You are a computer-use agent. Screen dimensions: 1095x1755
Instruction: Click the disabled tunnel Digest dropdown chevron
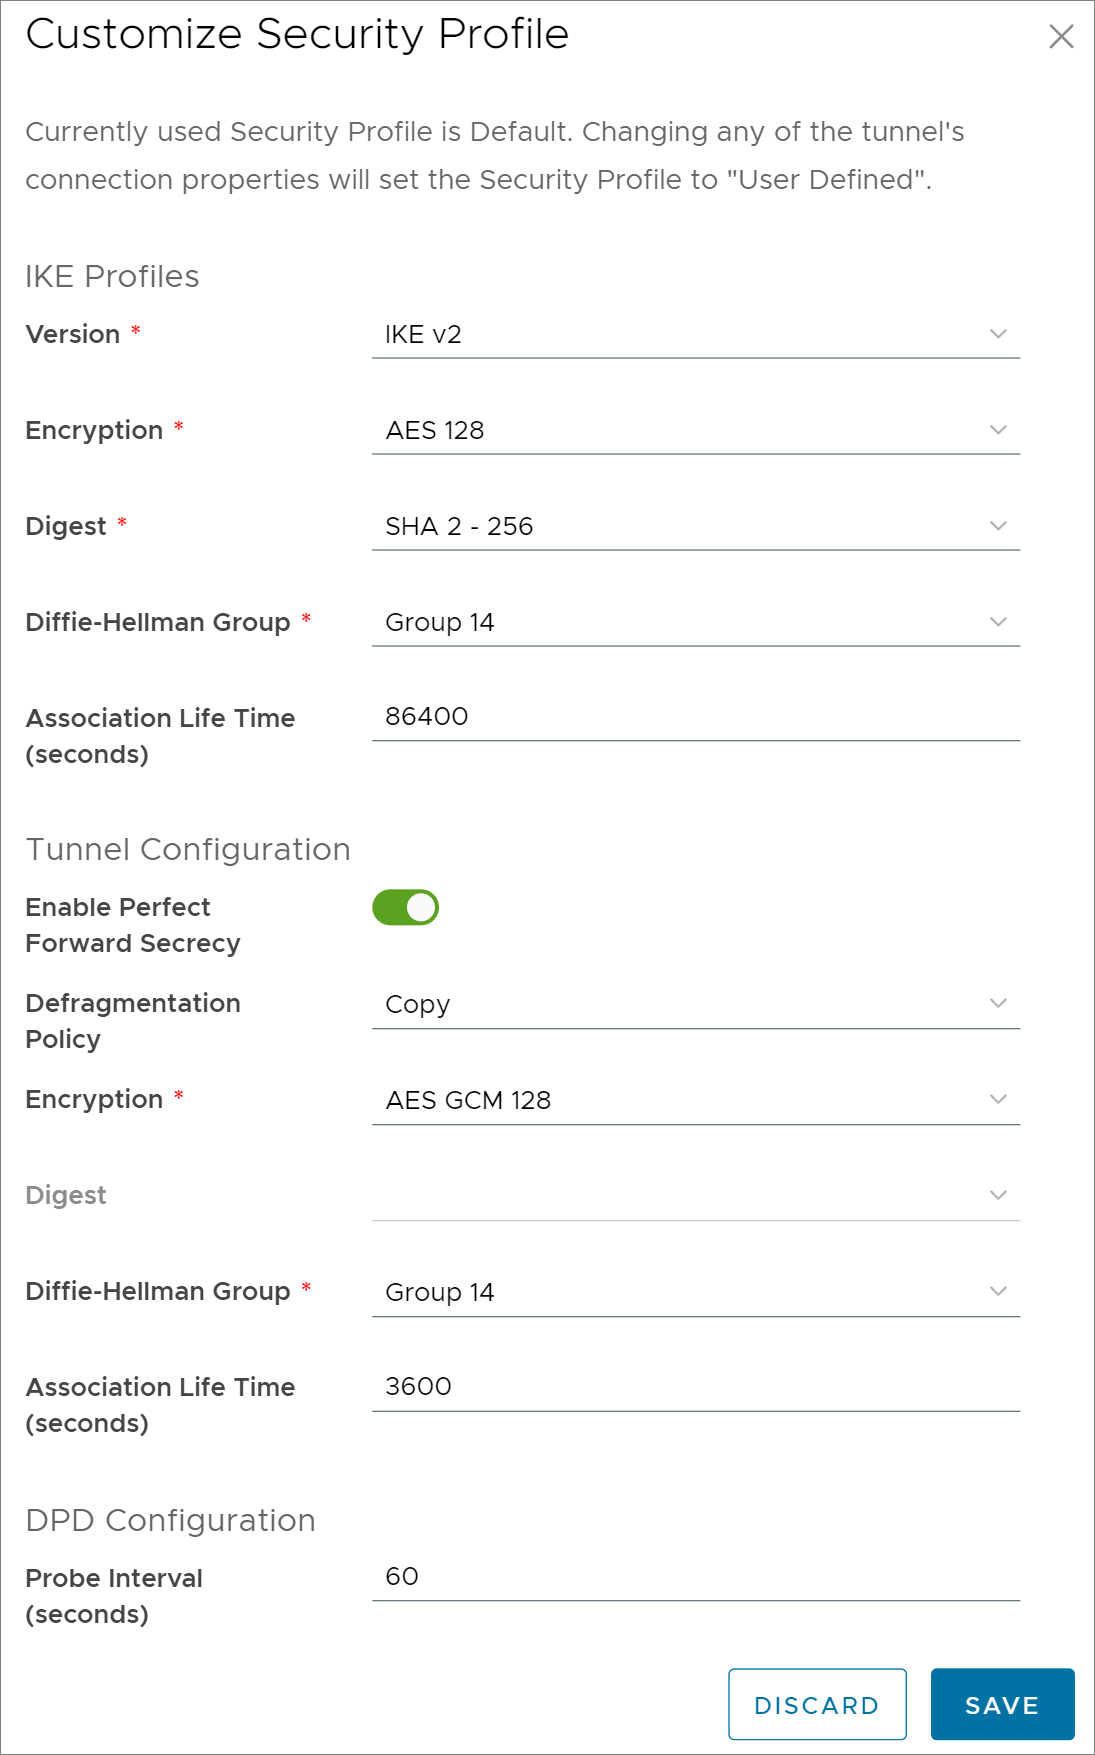pos(998,1195)
